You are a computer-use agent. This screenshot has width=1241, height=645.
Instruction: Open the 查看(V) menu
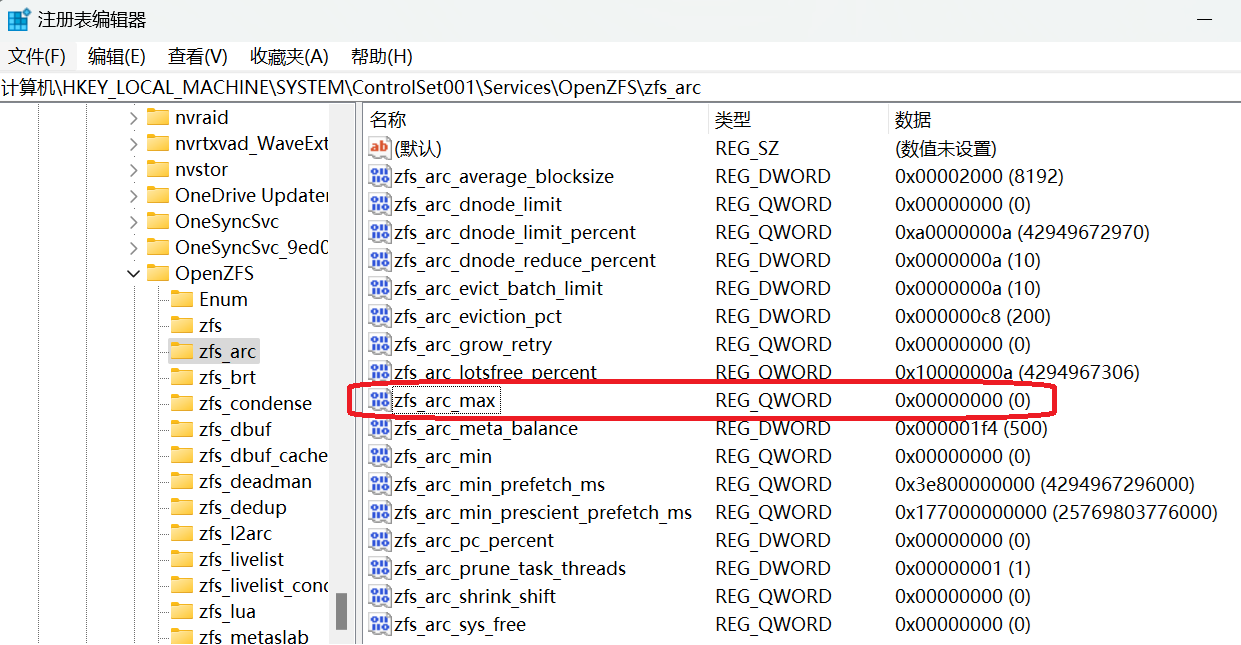click(197, 57)
